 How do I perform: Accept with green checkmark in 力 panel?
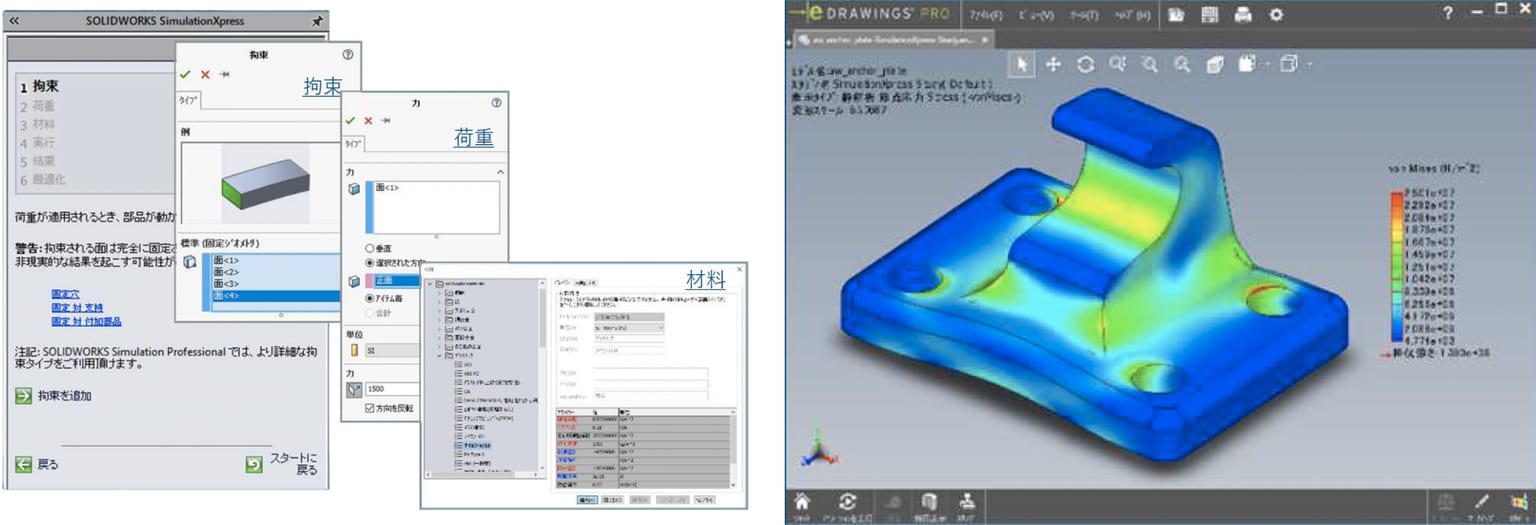pyautogui.click(x=350, y=120)
